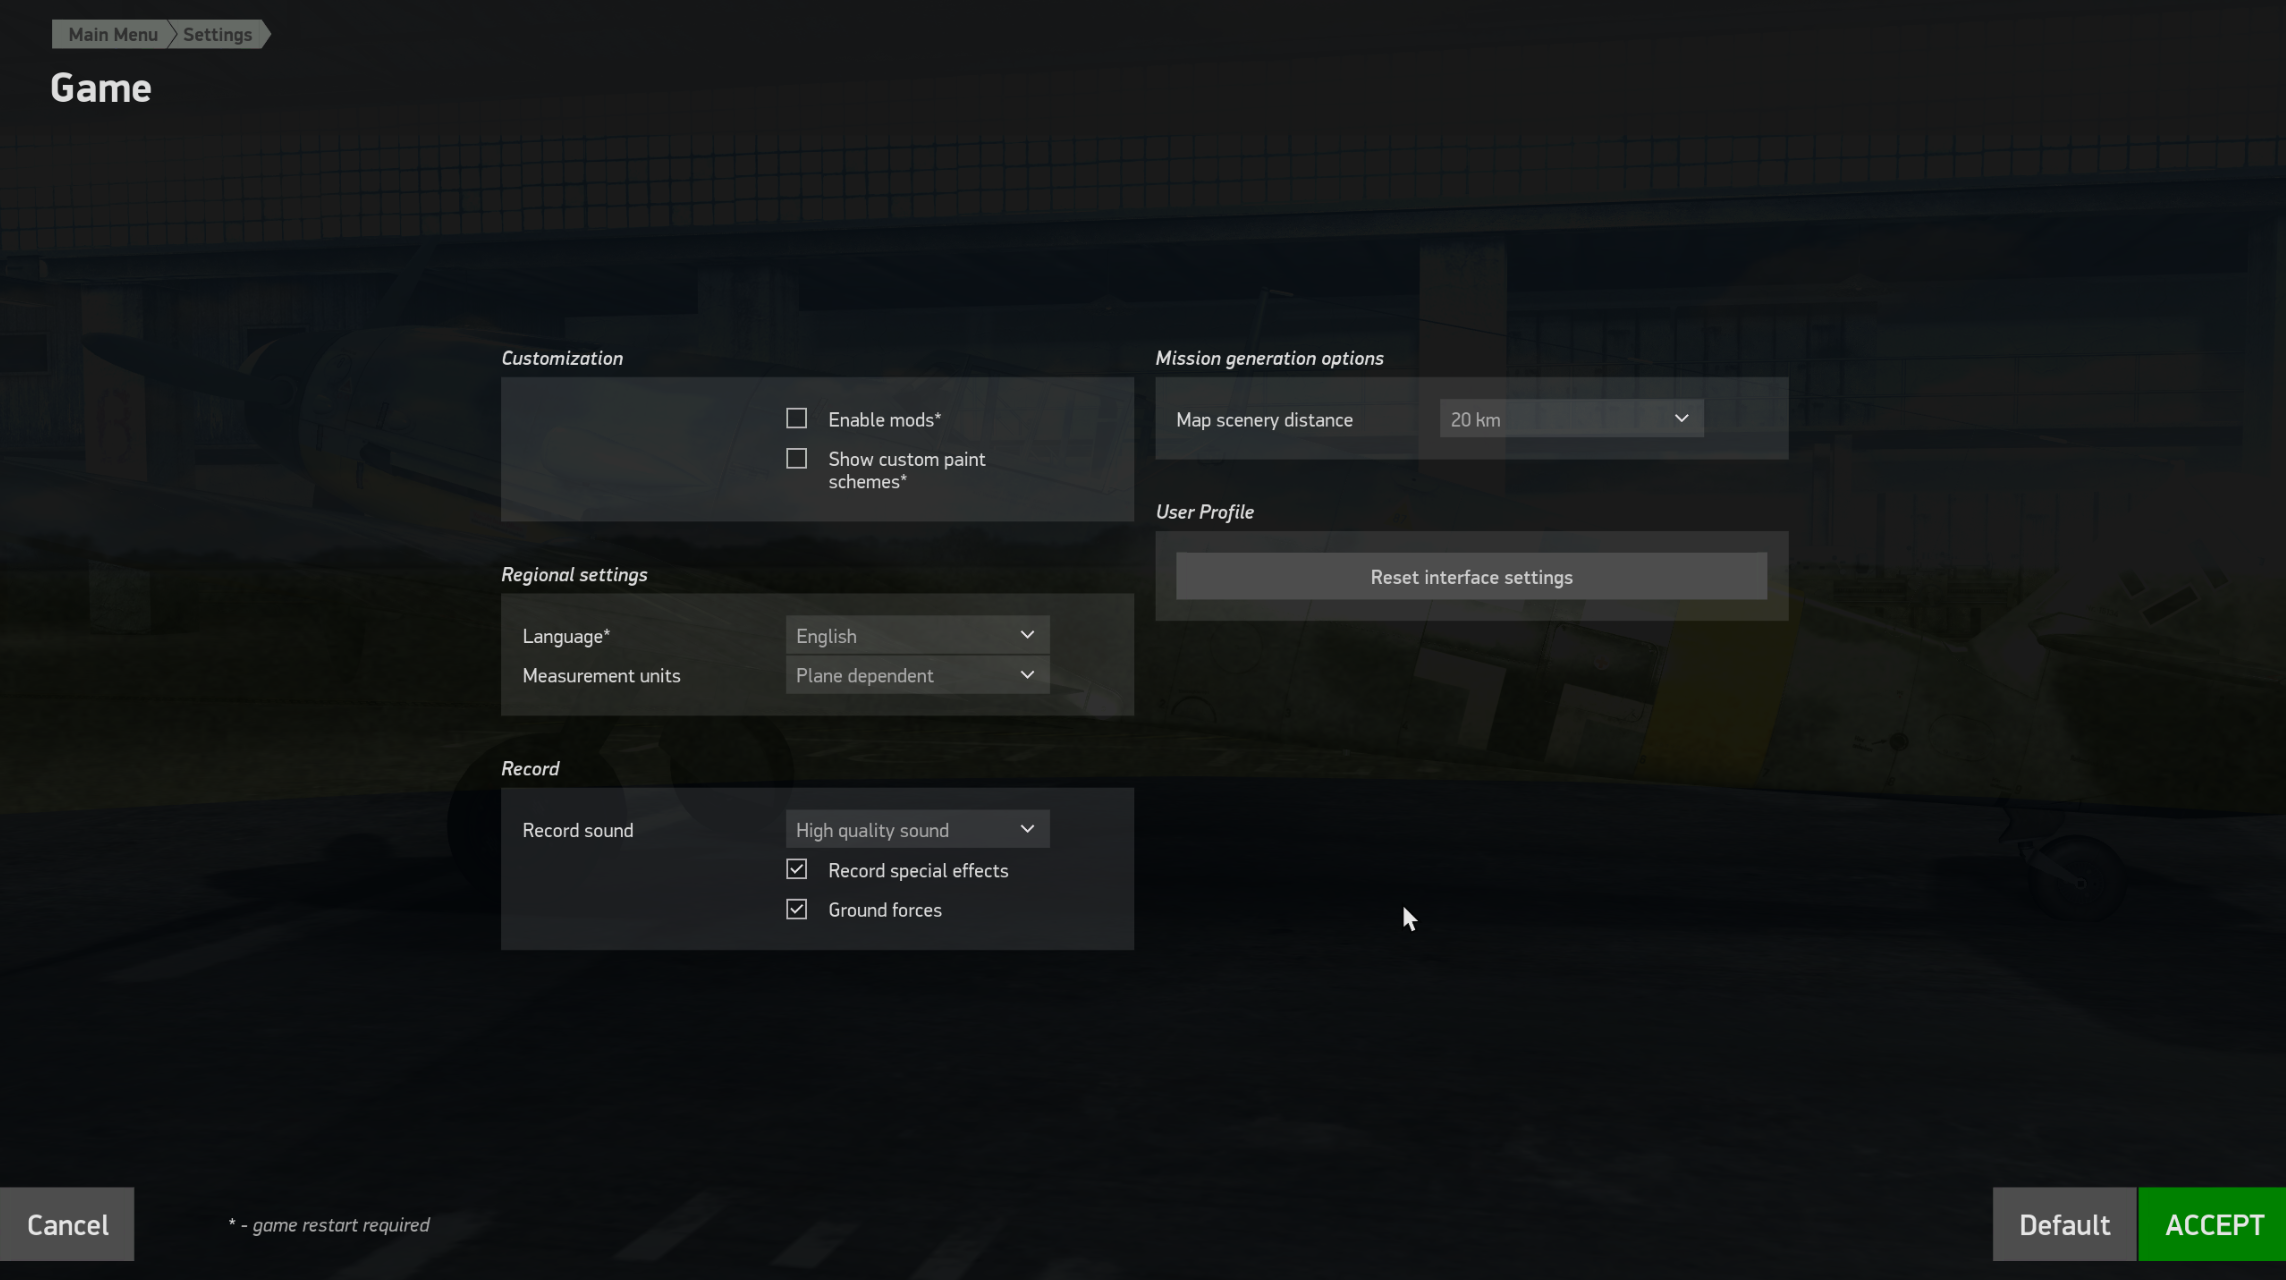Viewport: 2286px width, 1280px height.
Task: Click the Ground forces label
Action: [x=884, y=910]
